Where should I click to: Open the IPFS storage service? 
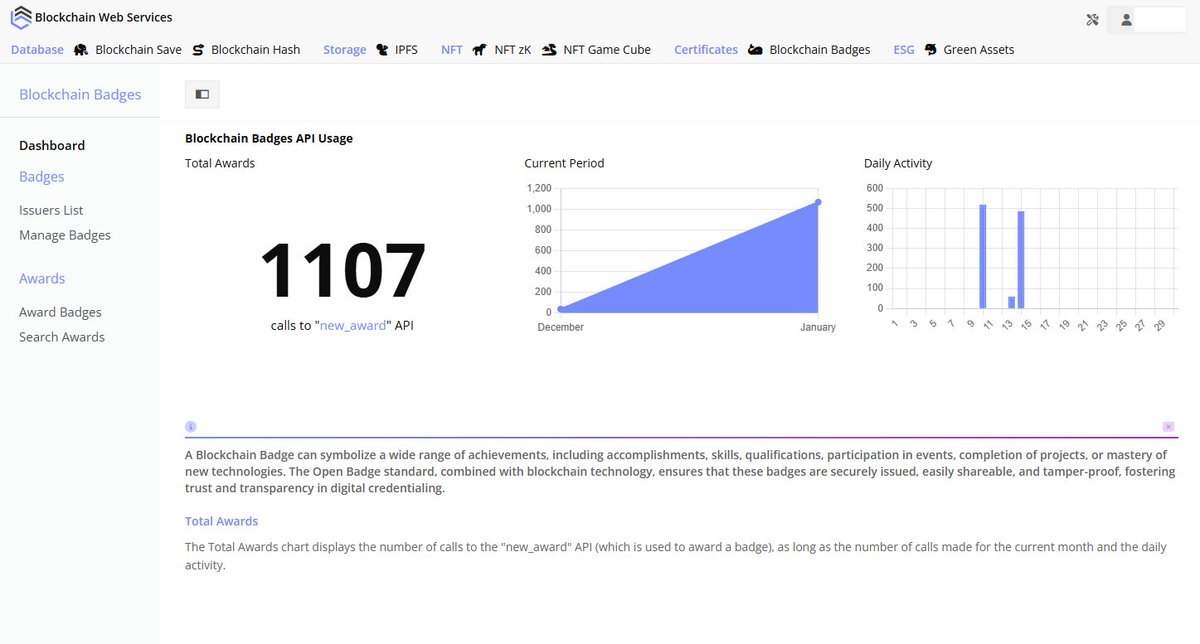(406, 49)
